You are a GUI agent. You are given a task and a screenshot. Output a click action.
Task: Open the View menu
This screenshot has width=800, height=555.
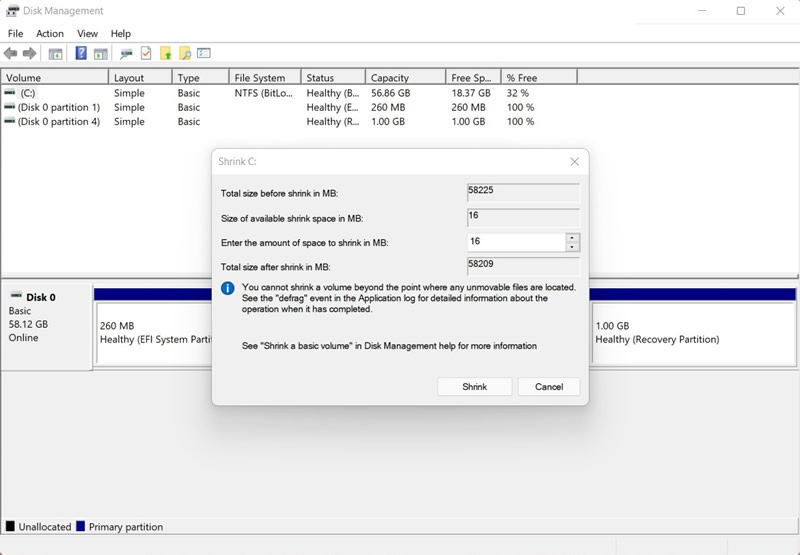[87, 34]
